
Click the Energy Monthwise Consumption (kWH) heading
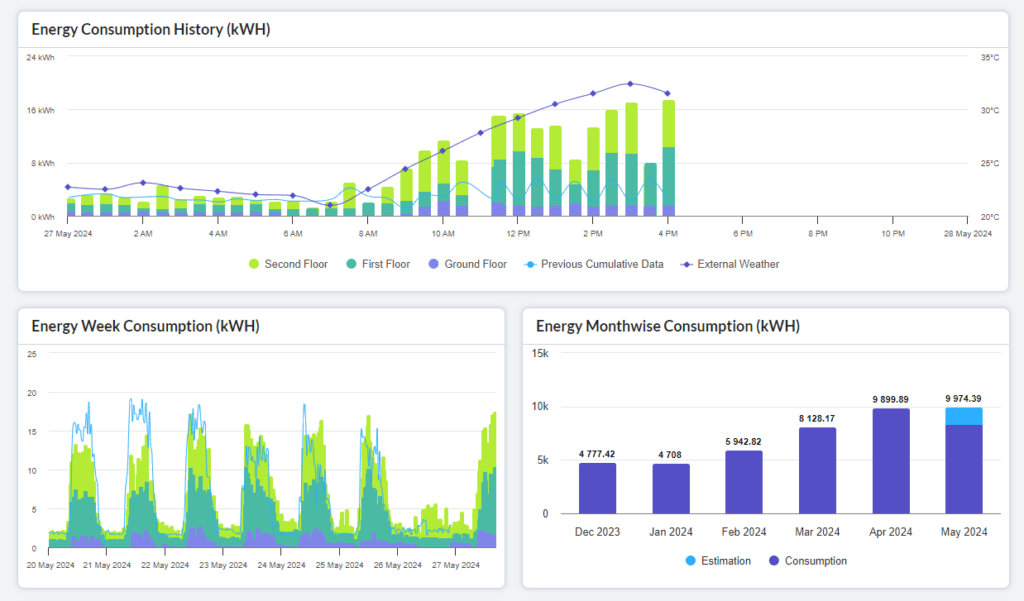668,326
